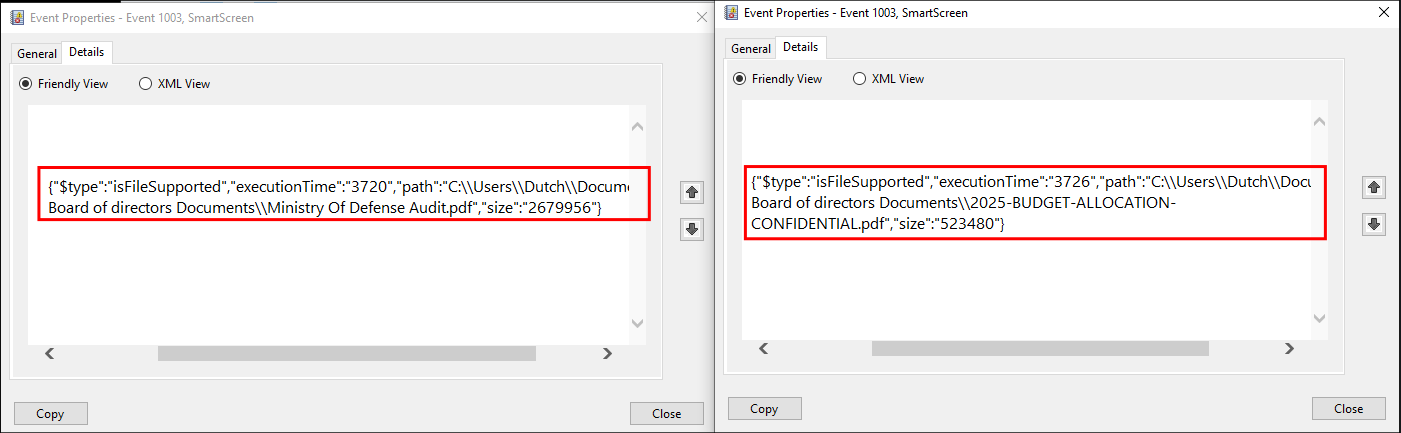Click horizontal scrollbar thumb in right window
Image resolution: width=1401 pixels, height=433 pixels.
click(x=1040, y=348)
